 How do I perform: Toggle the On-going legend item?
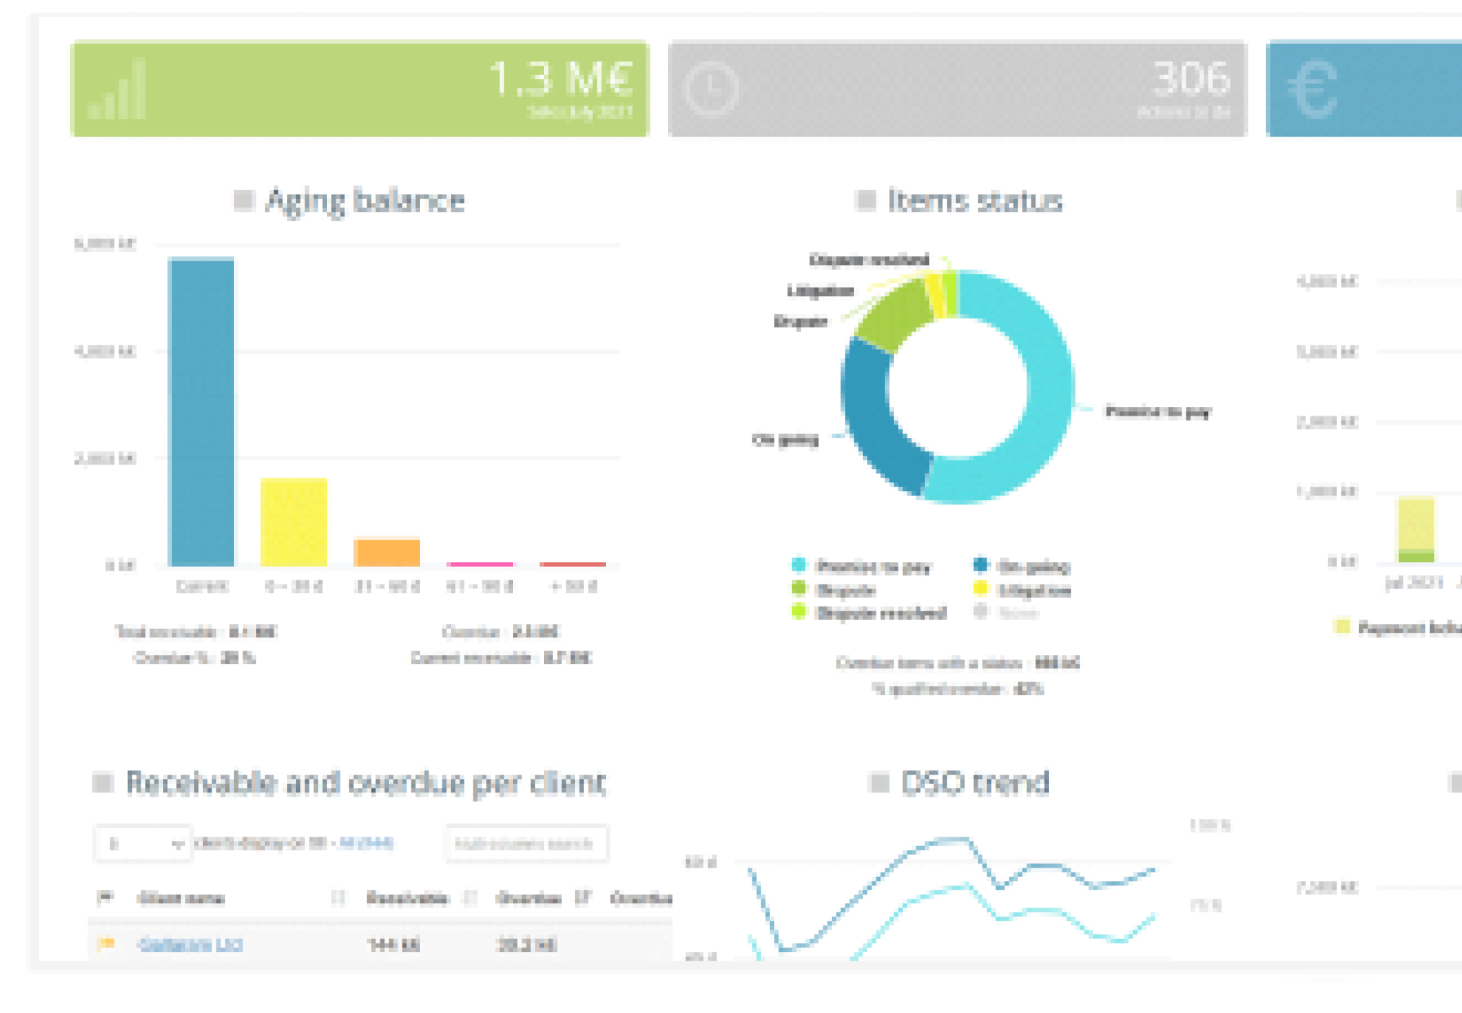1022,566
